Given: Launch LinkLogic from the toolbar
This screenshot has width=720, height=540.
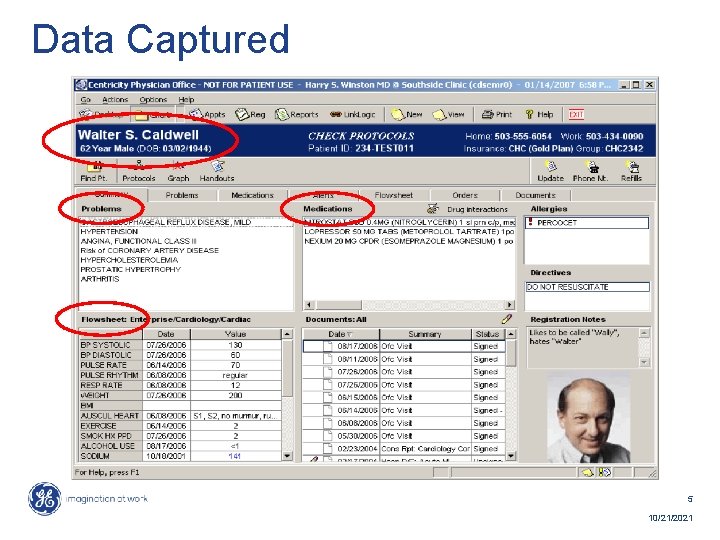Looking at the screenshot, I should (353, 114).
